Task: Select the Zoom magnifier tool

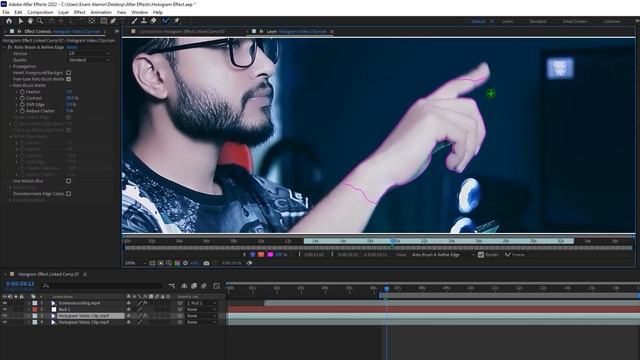Action: click(x=40, y=21)
